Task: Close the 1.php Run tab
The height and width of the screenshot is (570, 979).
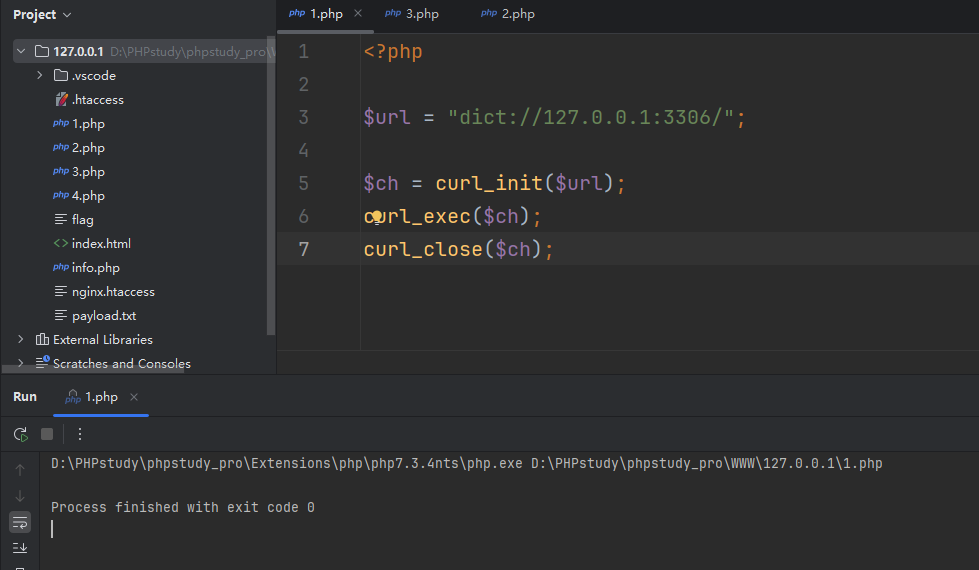Action: point(135,397)
